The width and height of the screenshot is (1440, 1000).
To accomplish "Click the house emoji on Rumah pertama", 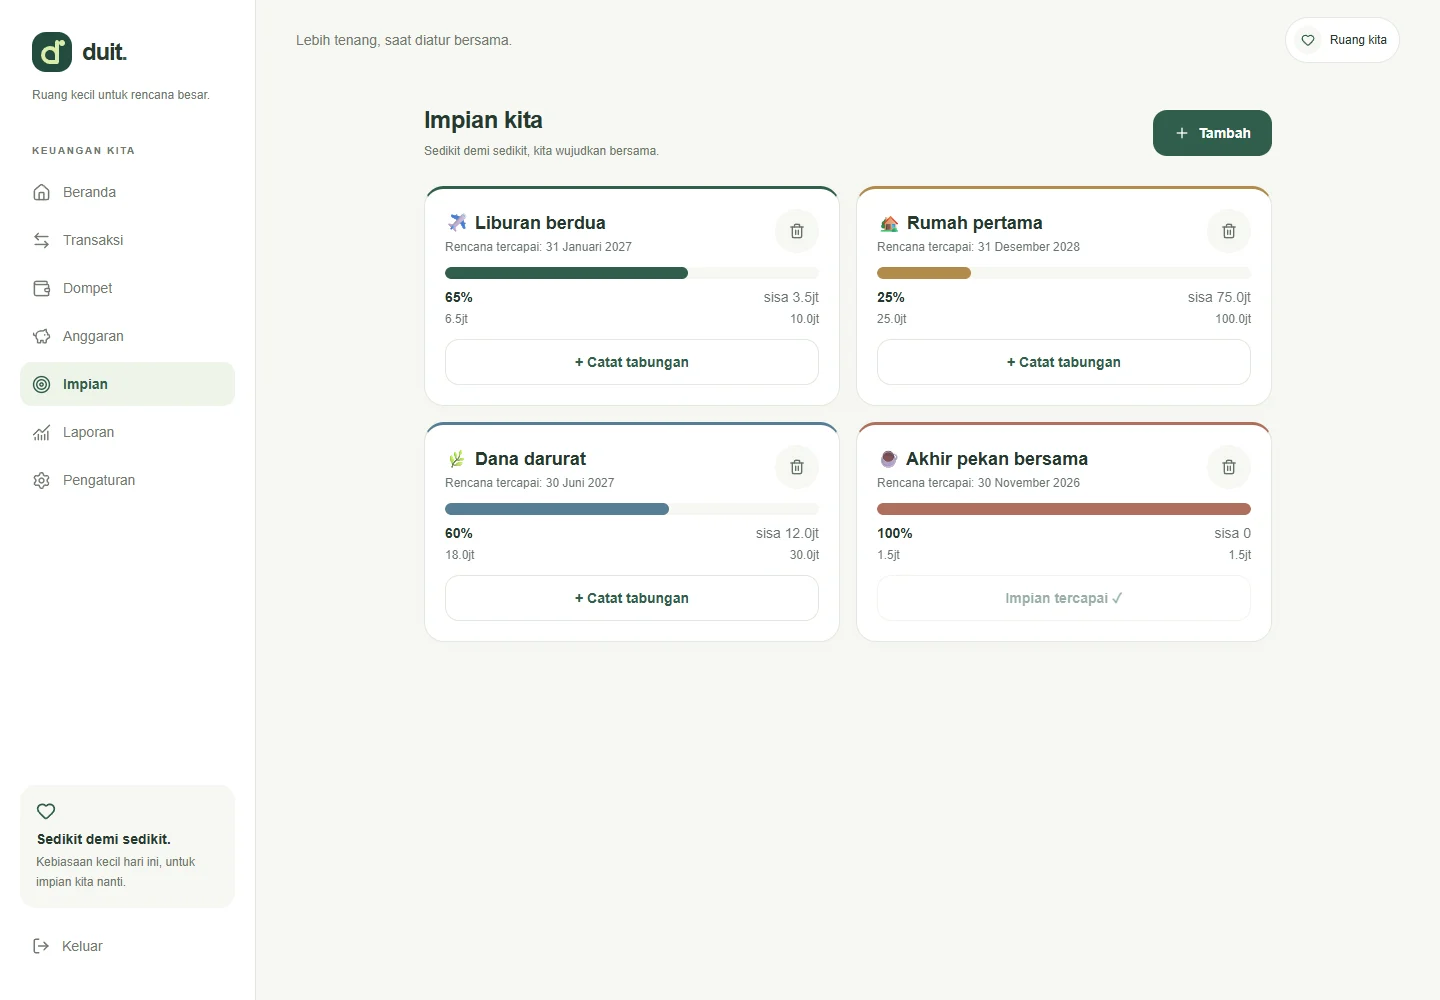I will coord(889,223).
